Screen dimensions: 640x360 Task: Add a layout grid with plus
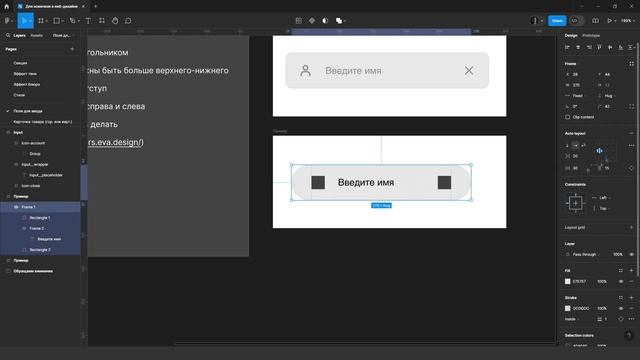tap(631, 227)
